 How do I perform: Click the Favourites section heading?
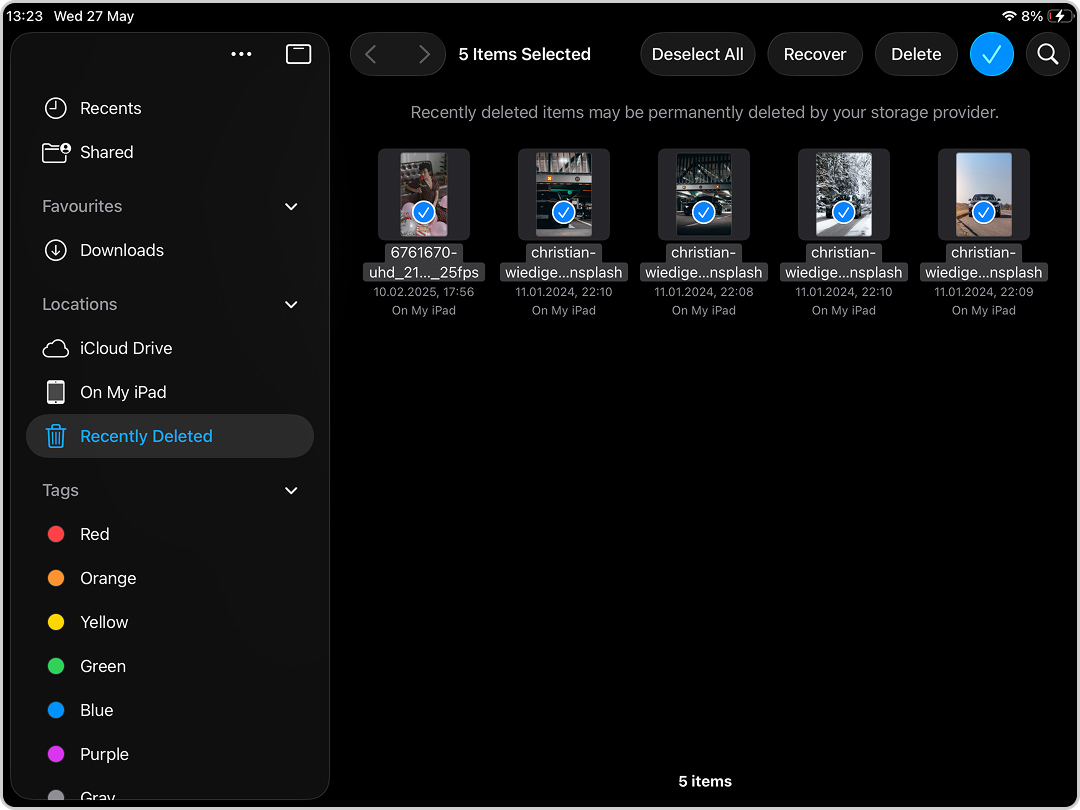82,207
